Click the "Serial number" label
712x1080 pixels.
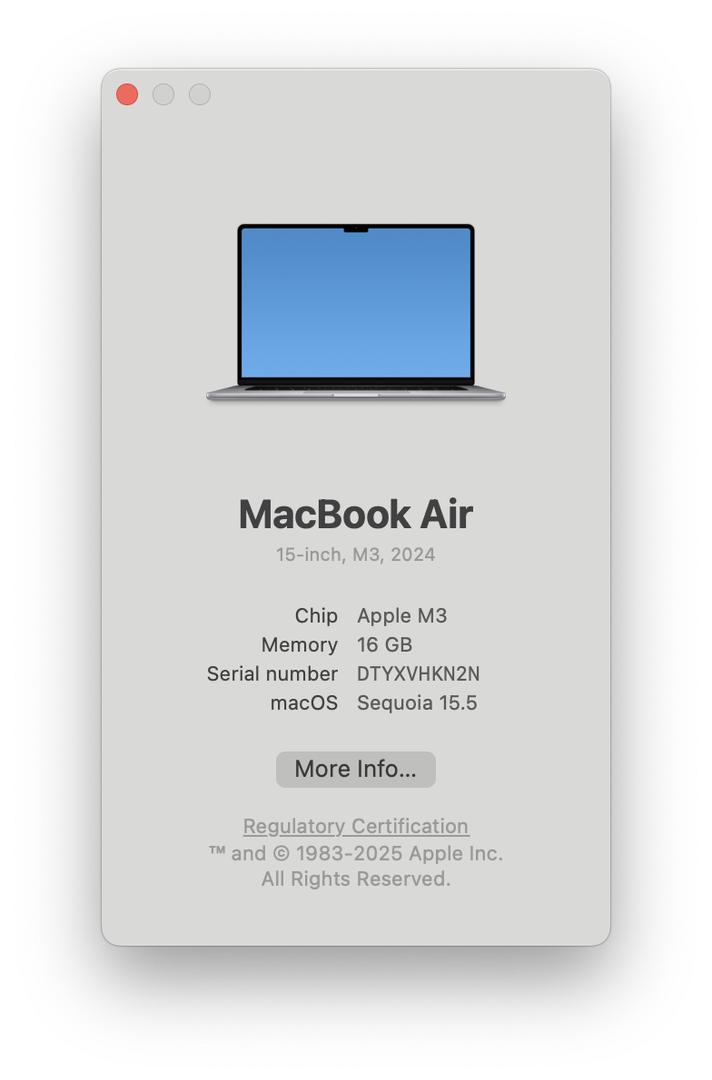coord(273,674)
